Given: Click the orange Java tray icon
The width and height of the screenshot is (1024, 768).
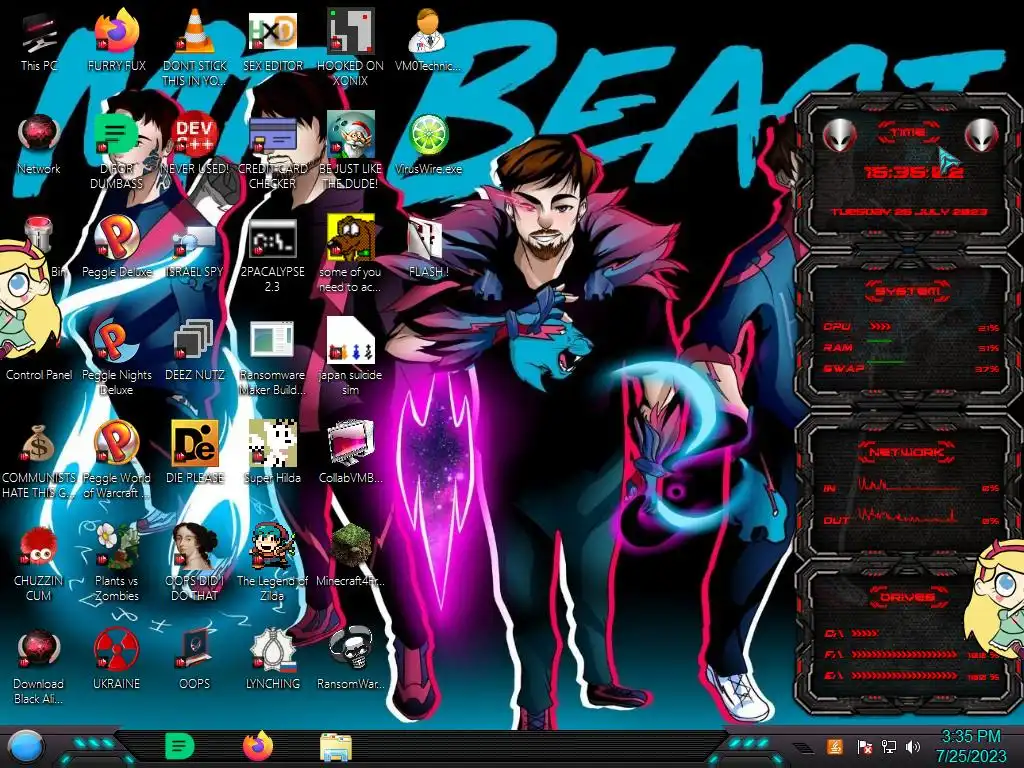Looking at the screenshot, I should [835, 746].
